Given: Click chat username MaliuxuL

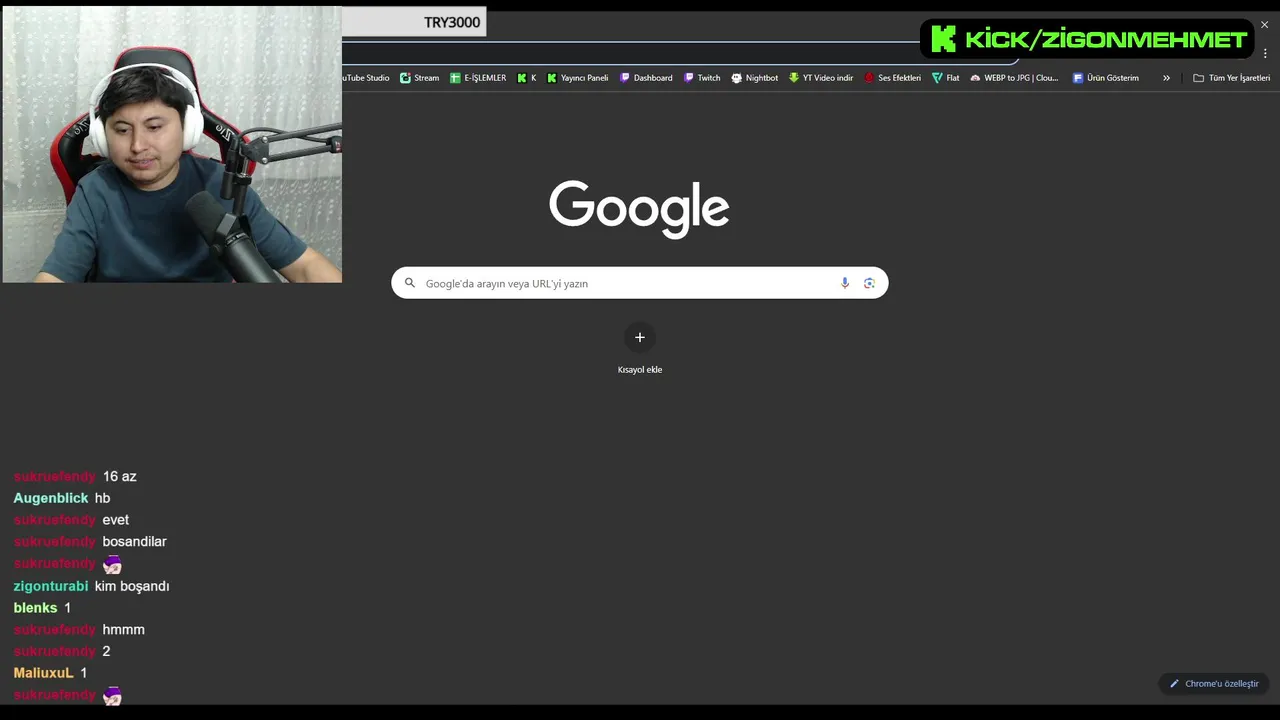Looking at the screenshot, I should [x=43, y=673].
